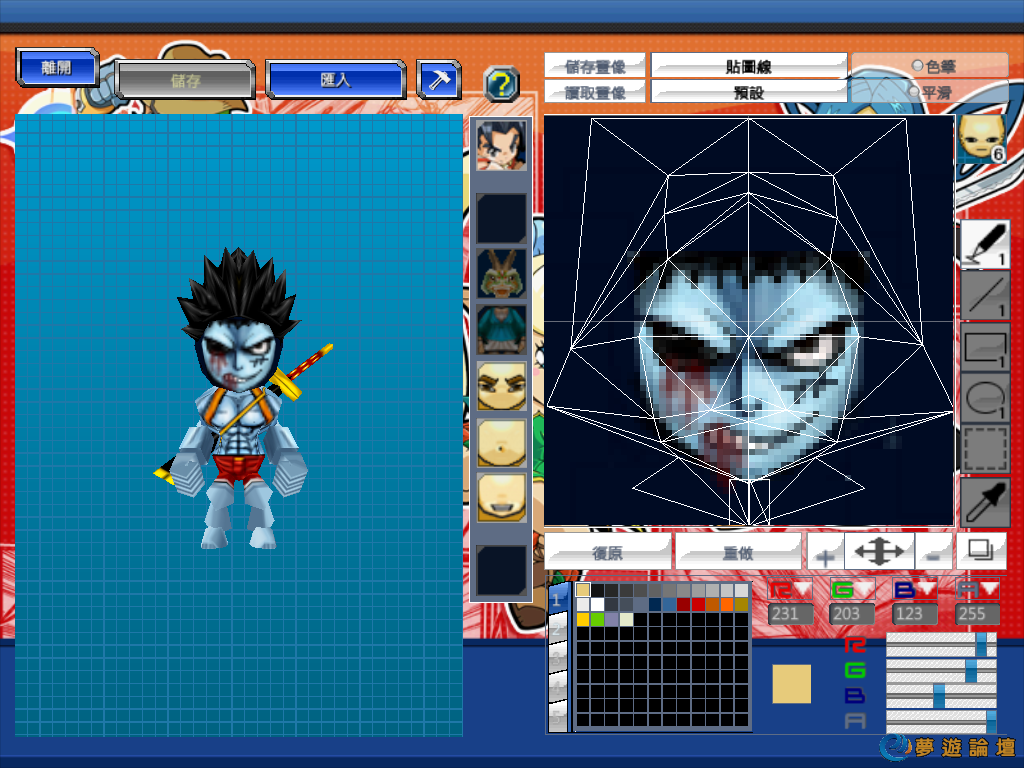Adjust the alpha A channel slider
This screenshot has height=768, width=1024.
(x=940, y=721)
